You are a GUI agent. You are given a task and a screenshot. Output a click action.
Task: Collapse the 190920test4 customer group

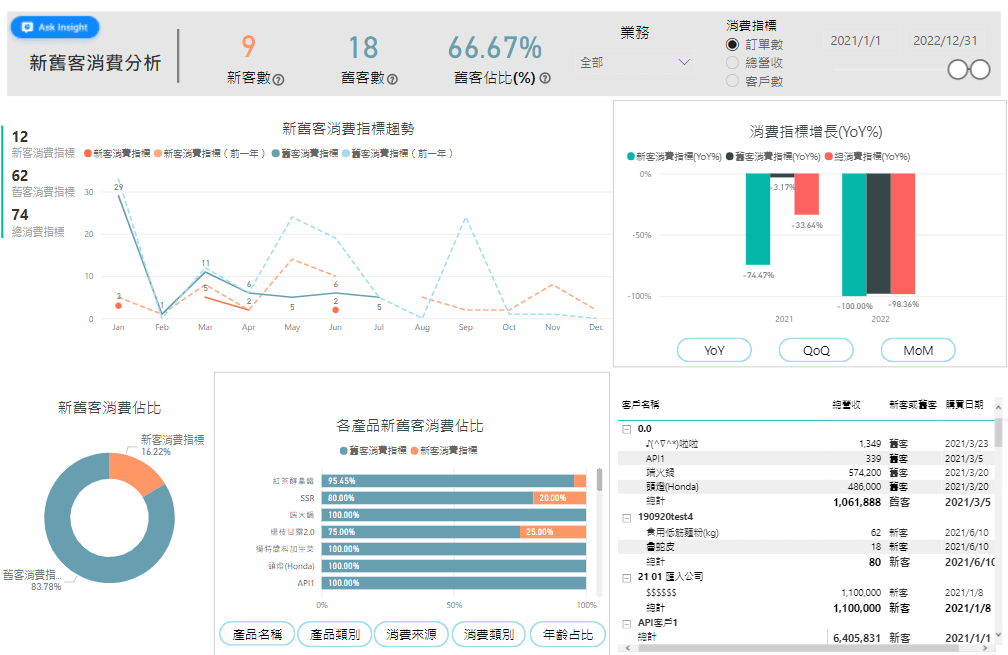pyautogui.click(x=627, y=517)
